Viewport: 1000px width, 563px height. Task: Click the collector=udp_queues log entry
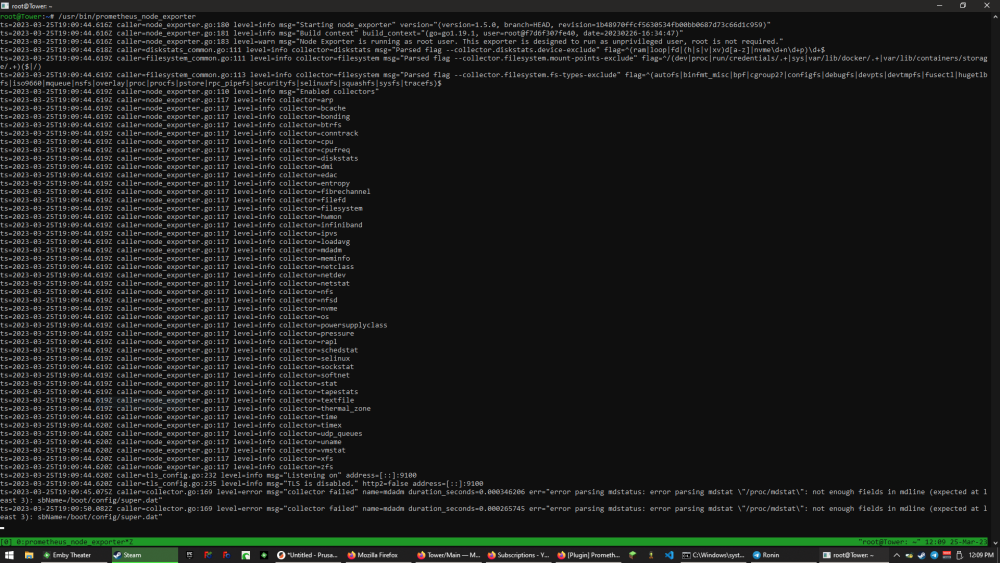point(181,434)
